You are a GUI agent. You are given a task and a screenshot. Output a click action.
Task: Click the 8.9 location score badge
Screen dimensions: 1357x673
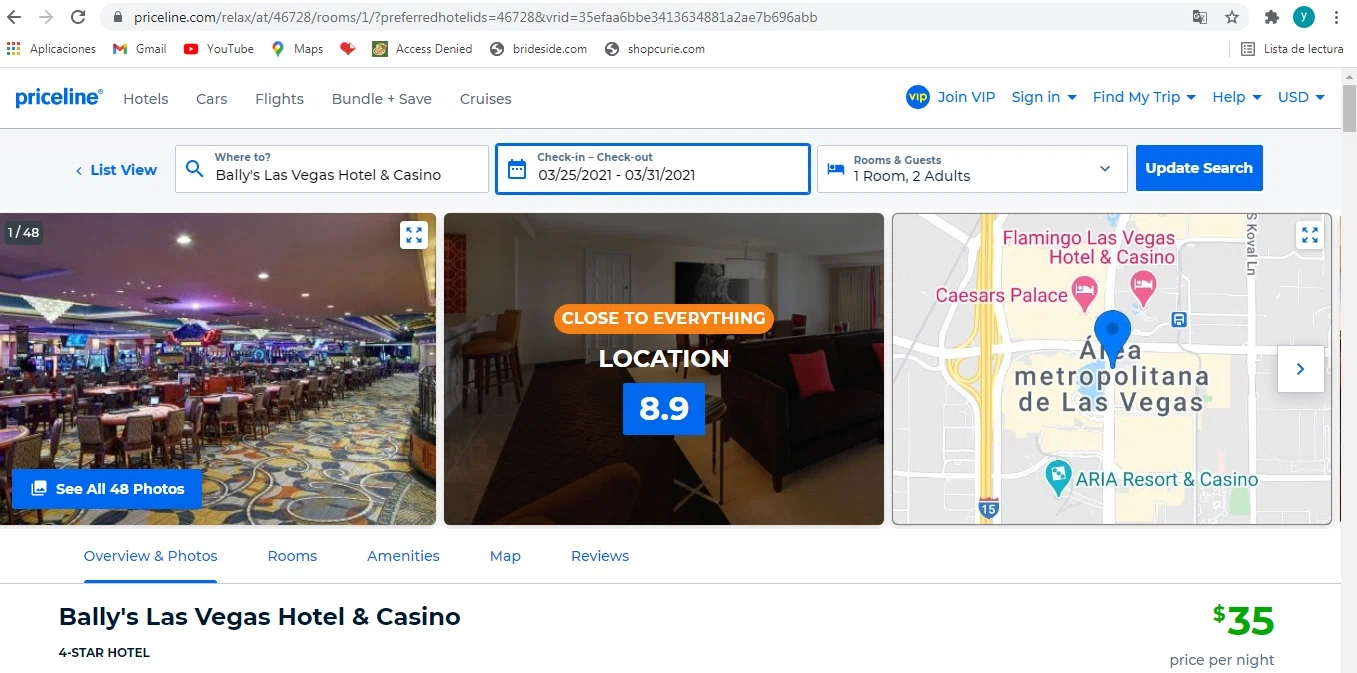(664, 409)
